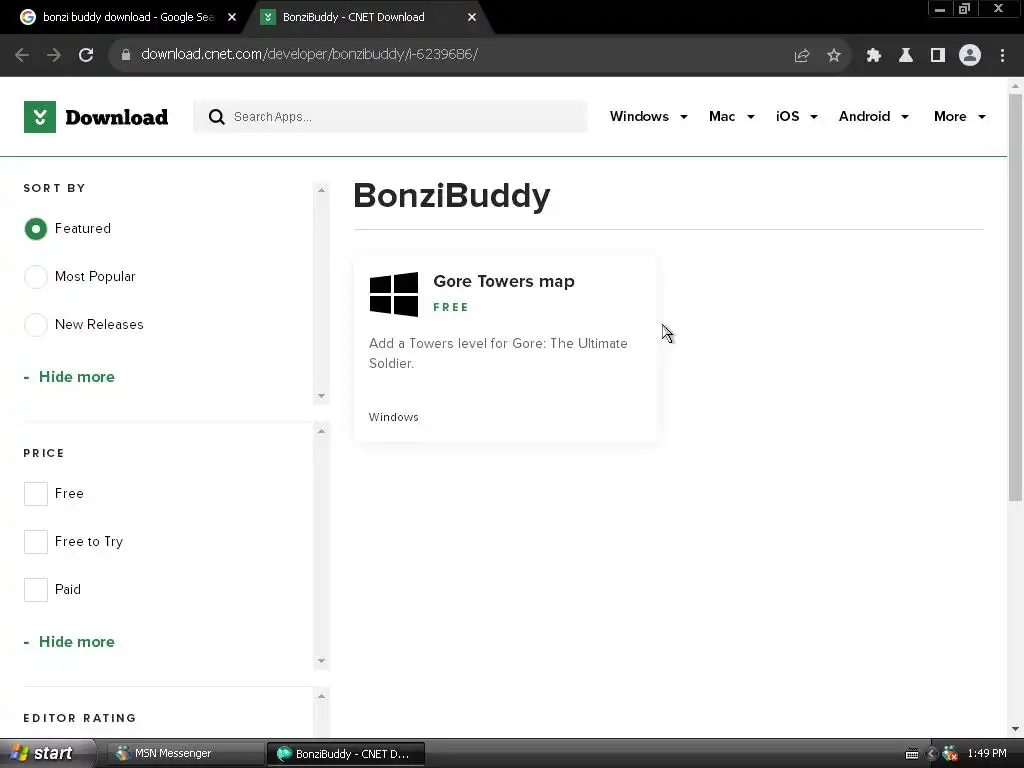The image size is (1024, 768).
Task: Expand hidden system tray icons arrow
Action: [932, 754]
